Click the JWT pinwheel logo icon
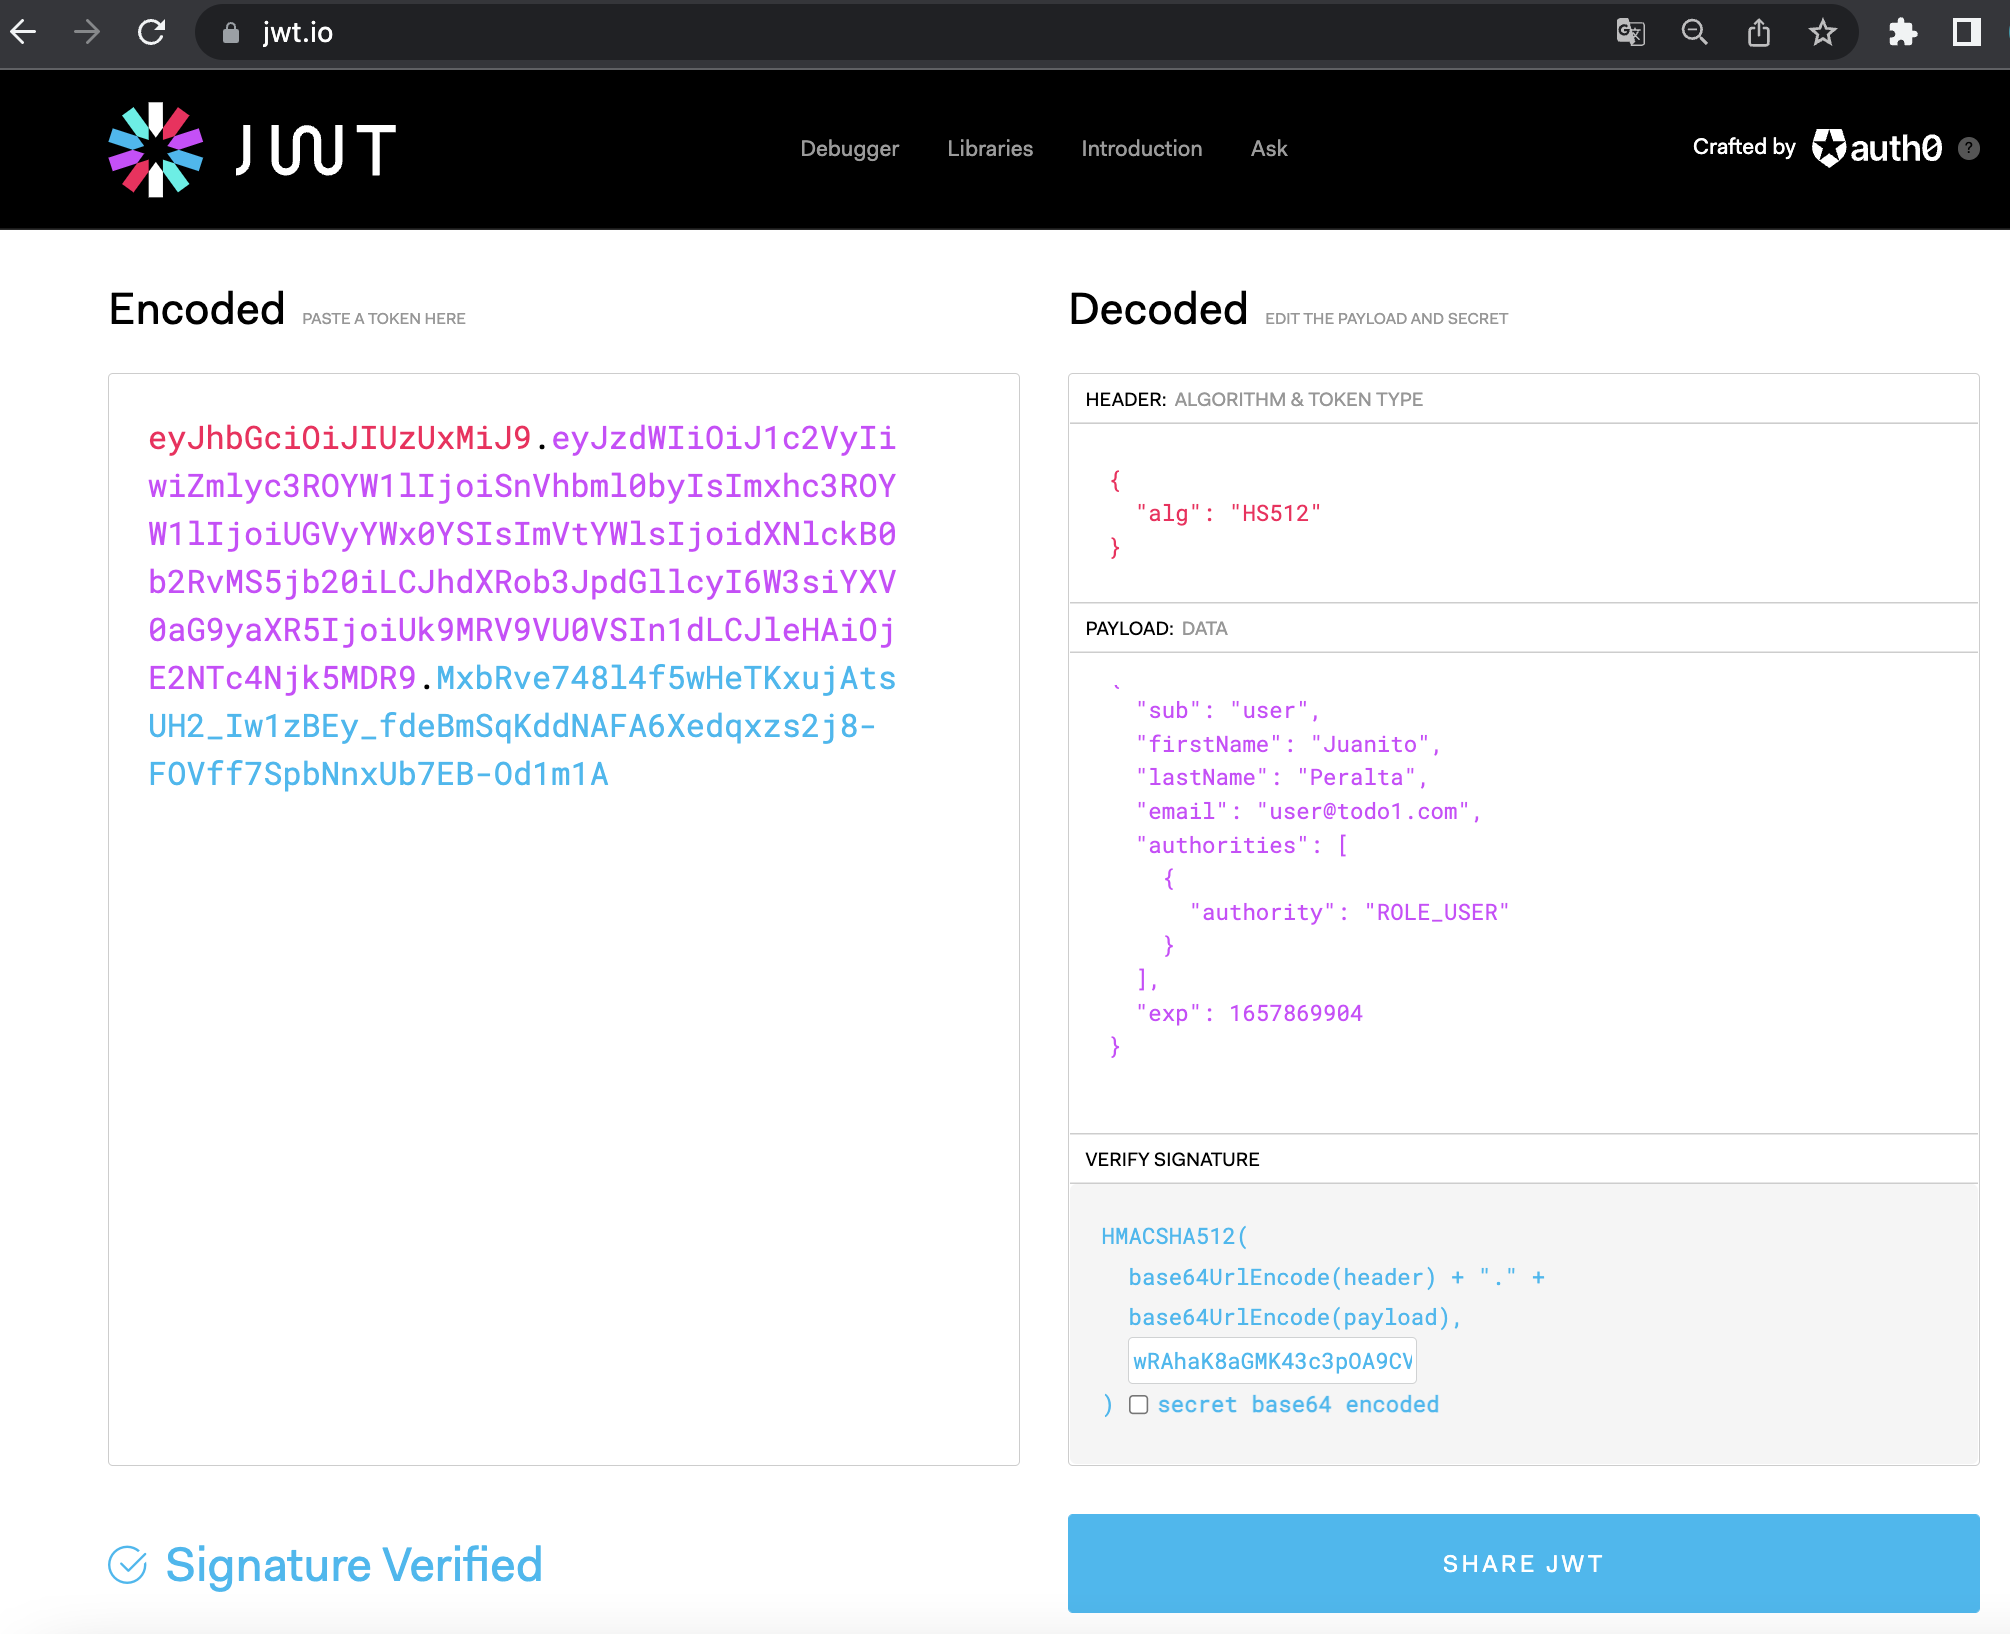 pyautogui.click(x=155, y=149)
